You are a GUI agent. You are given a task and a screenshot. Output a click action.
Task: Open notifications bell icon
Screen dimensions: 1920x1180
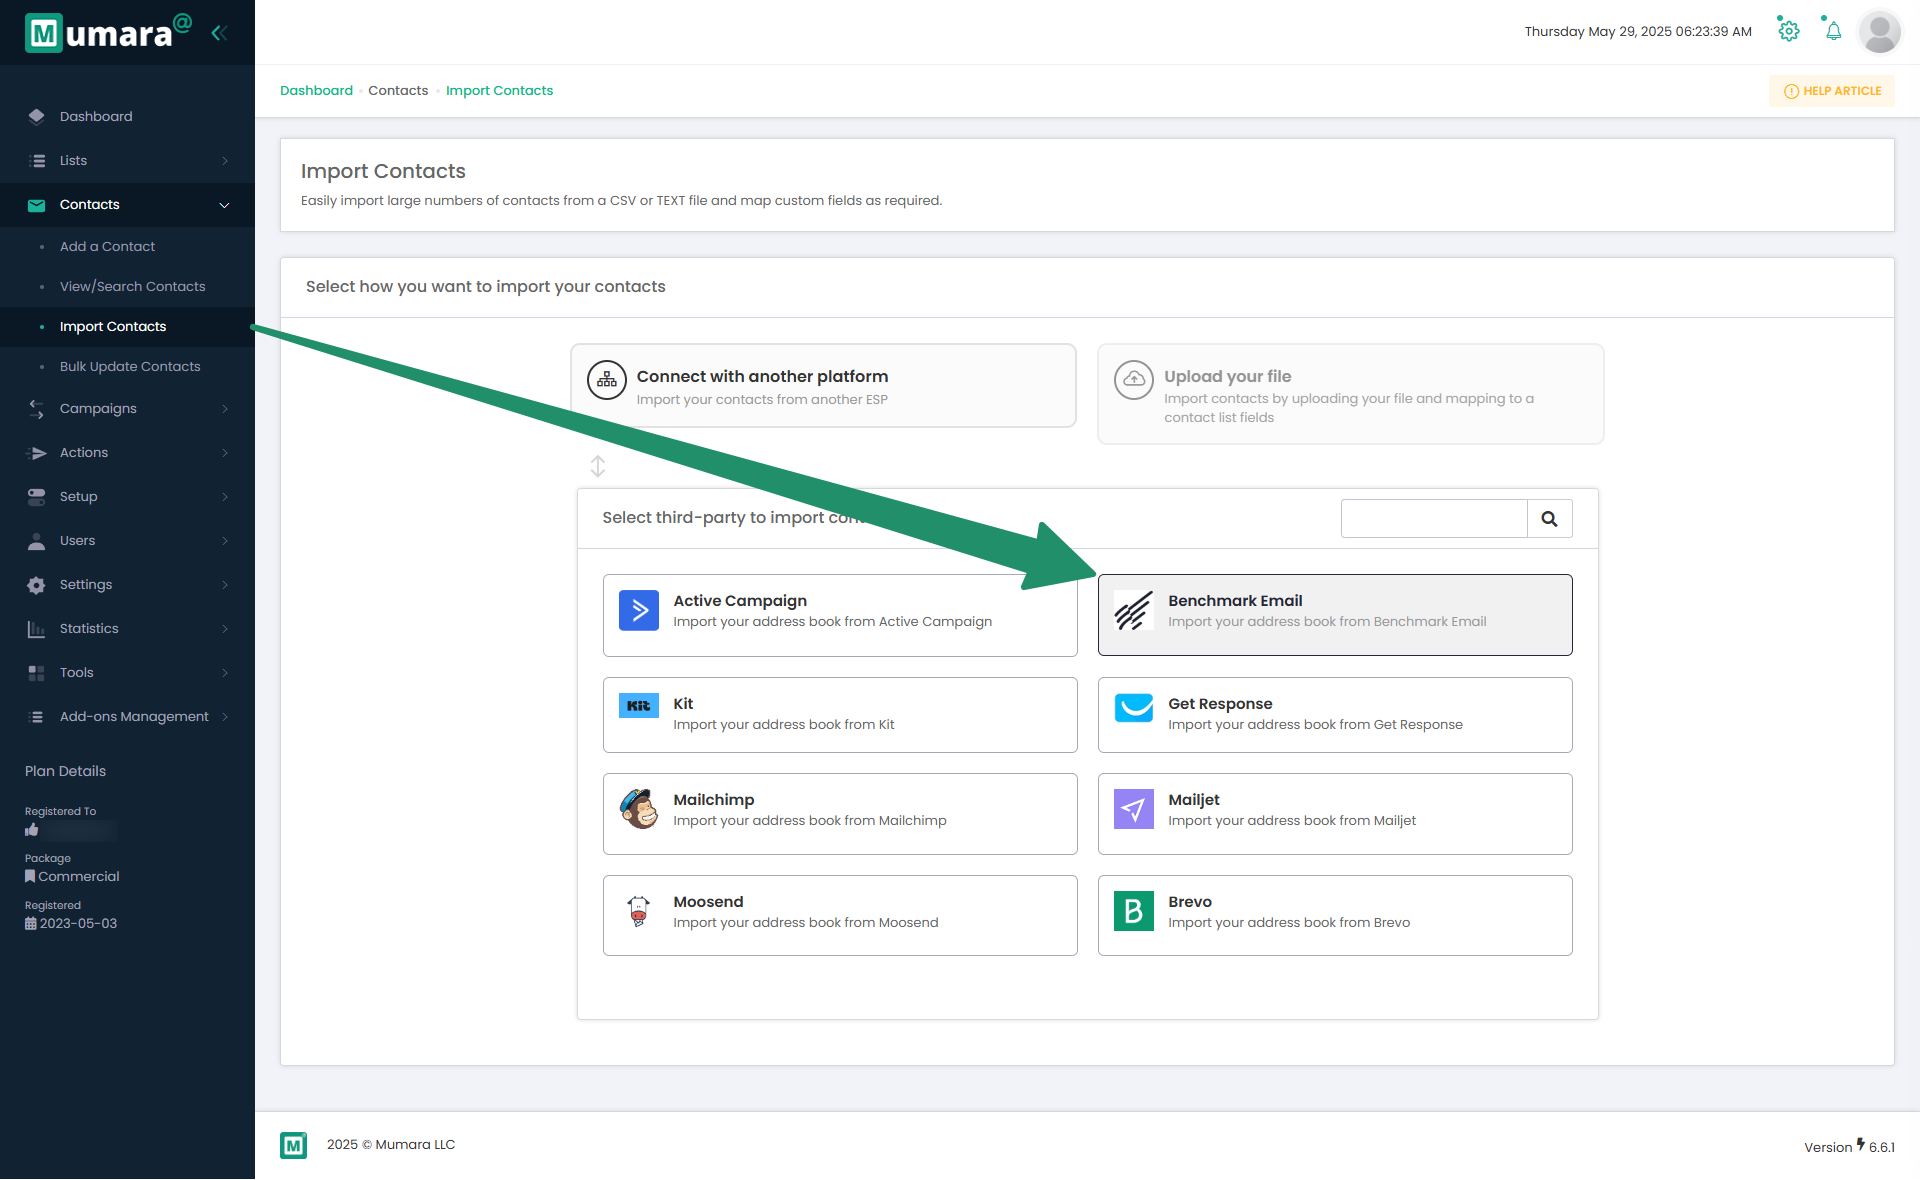click(1833, 31)
